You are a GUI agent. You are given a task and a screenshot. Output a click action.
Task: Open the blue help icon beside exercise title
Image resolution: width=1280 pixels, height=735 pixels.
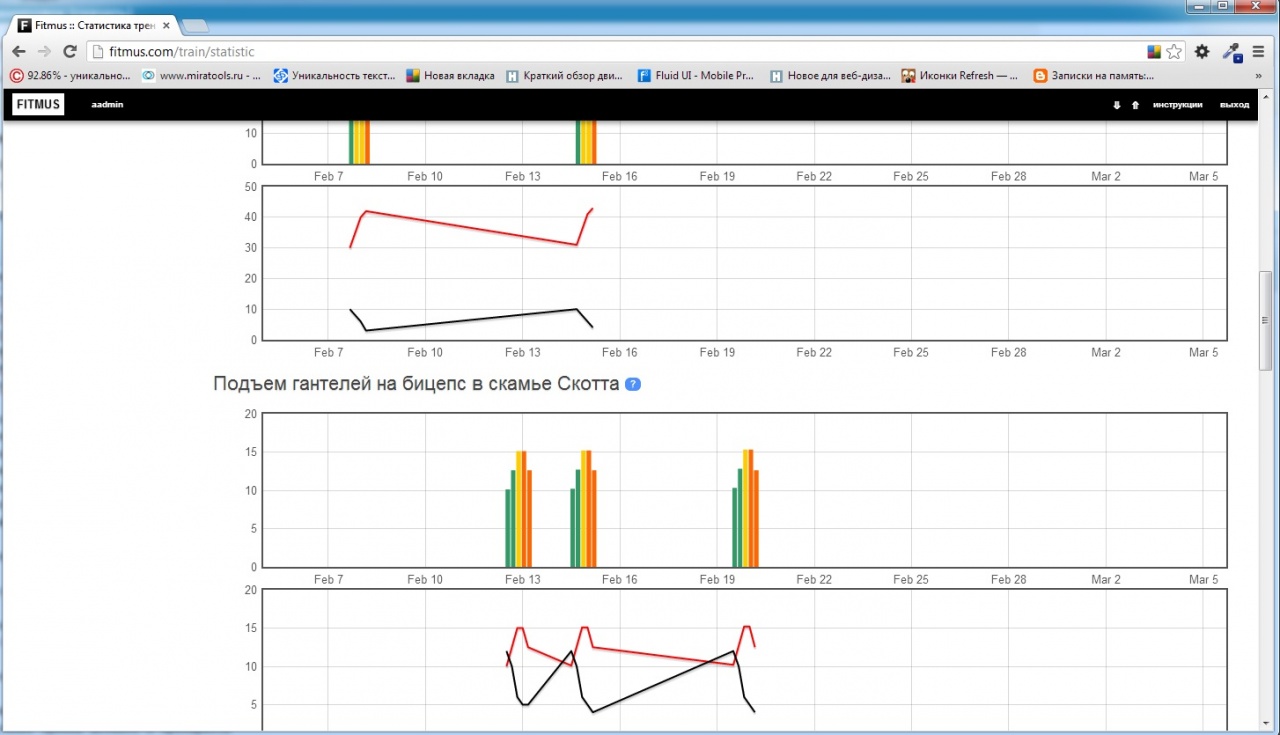tap(632, 384)
